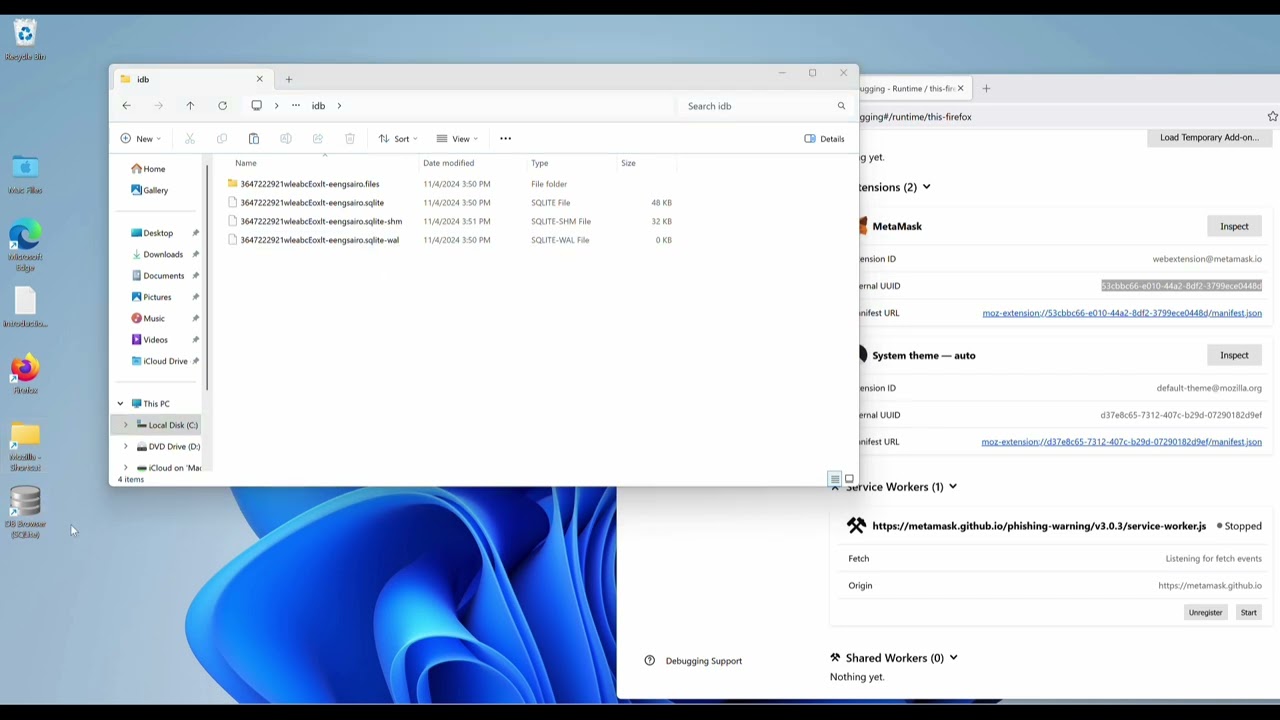Open the Mac Files desktop folder
Viewport: 1280px width, 720px height.
(25, 175)
